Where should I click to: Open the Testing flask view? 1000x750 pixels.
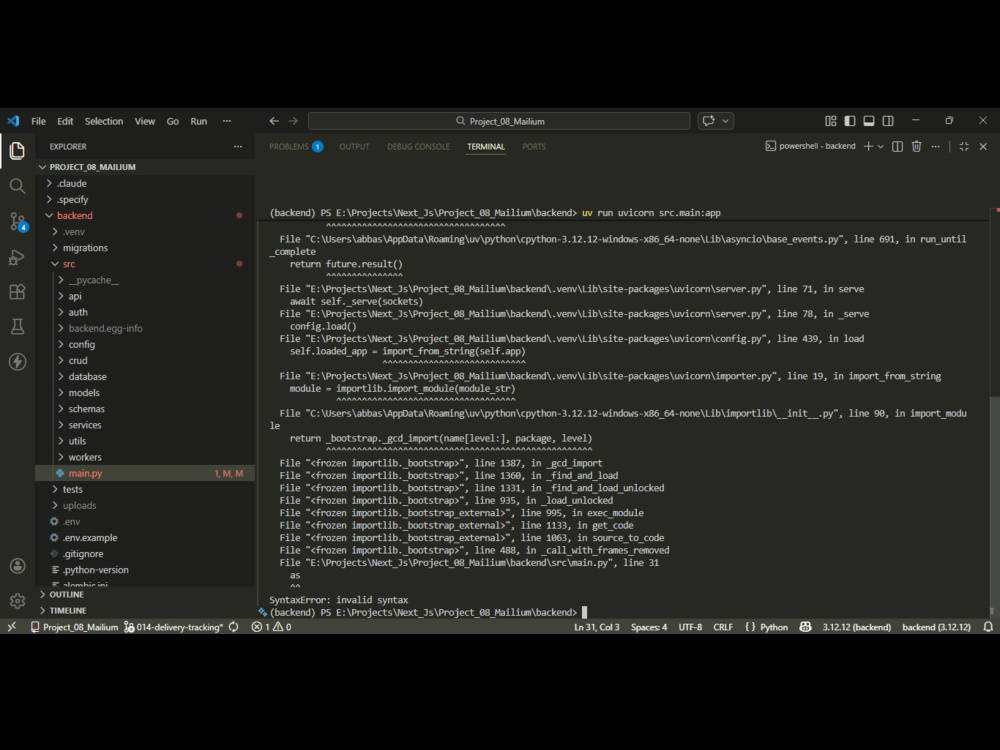tap(17, 327)
